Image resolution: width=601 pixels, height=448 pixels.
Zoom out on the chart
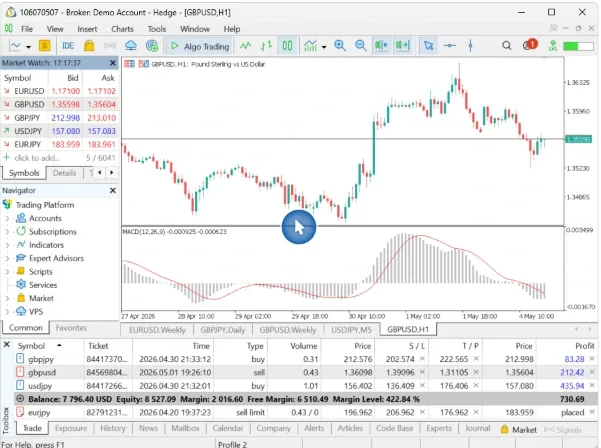pos(360,46)
